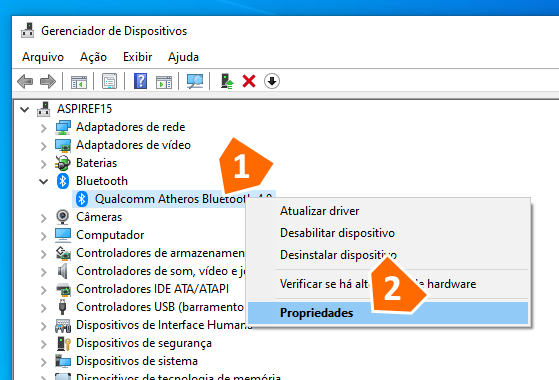Open the Arquivo menu
The image size is (559, 380).
click(x=43, y=57)
